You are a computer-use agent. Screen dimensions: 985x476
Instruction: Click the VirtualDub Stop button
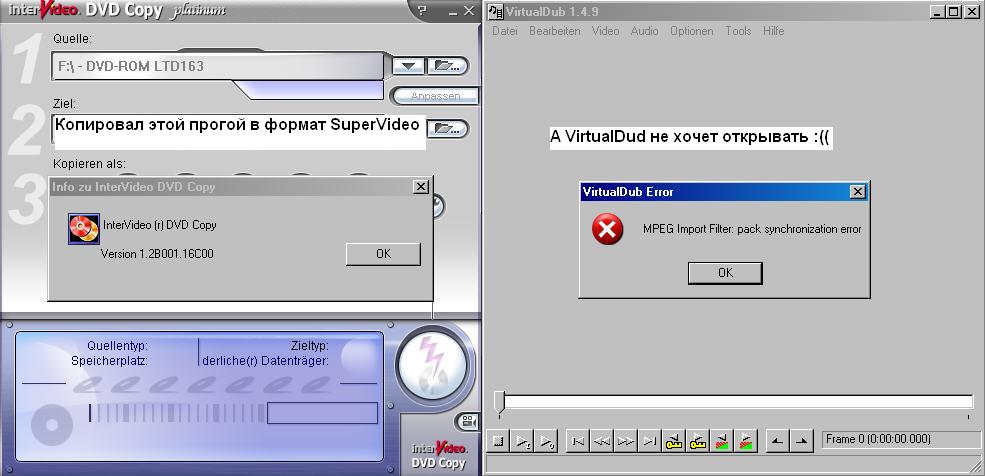499,441
